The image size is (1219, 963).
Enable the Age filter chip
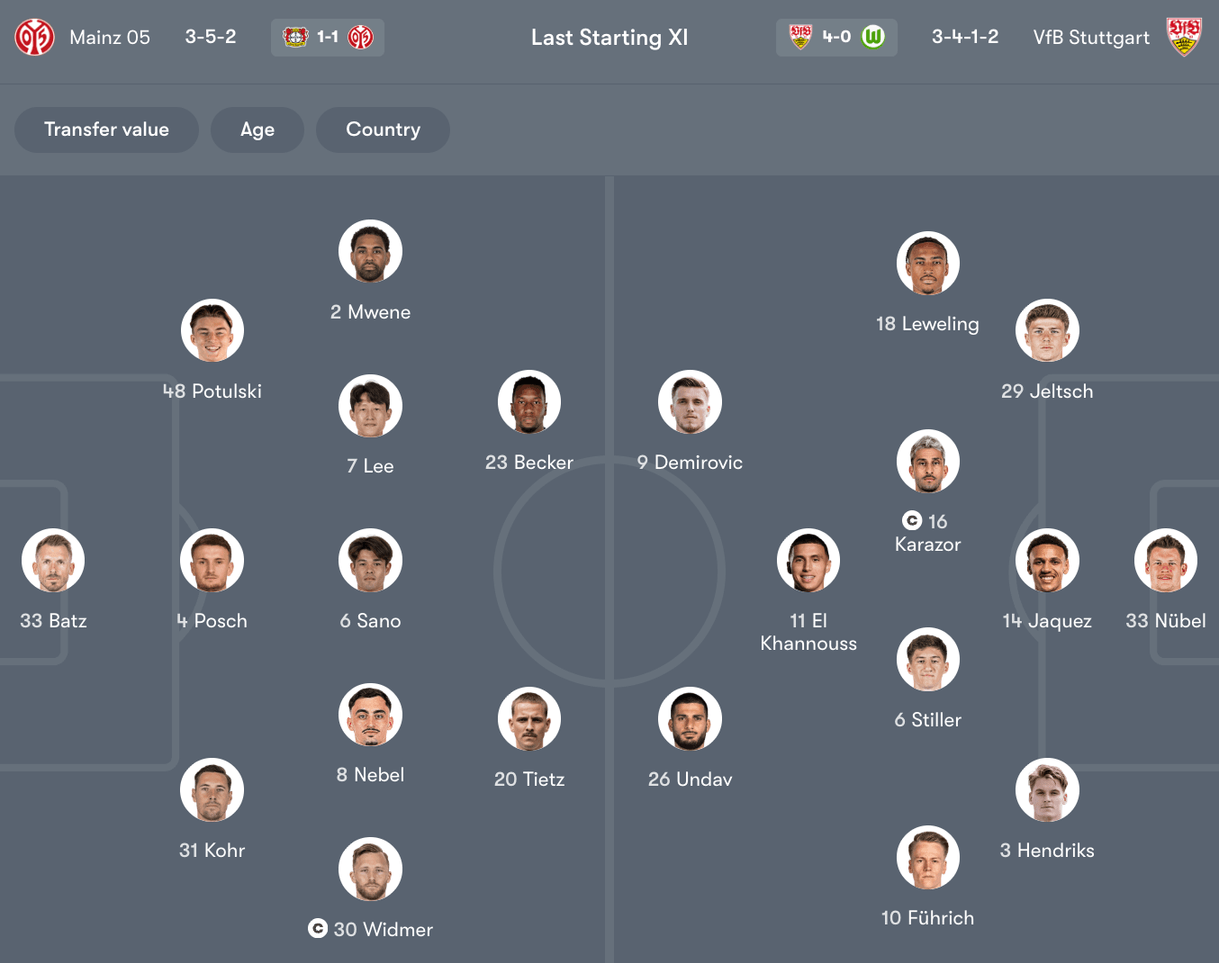pyautogui.click(x=257, y=130)
